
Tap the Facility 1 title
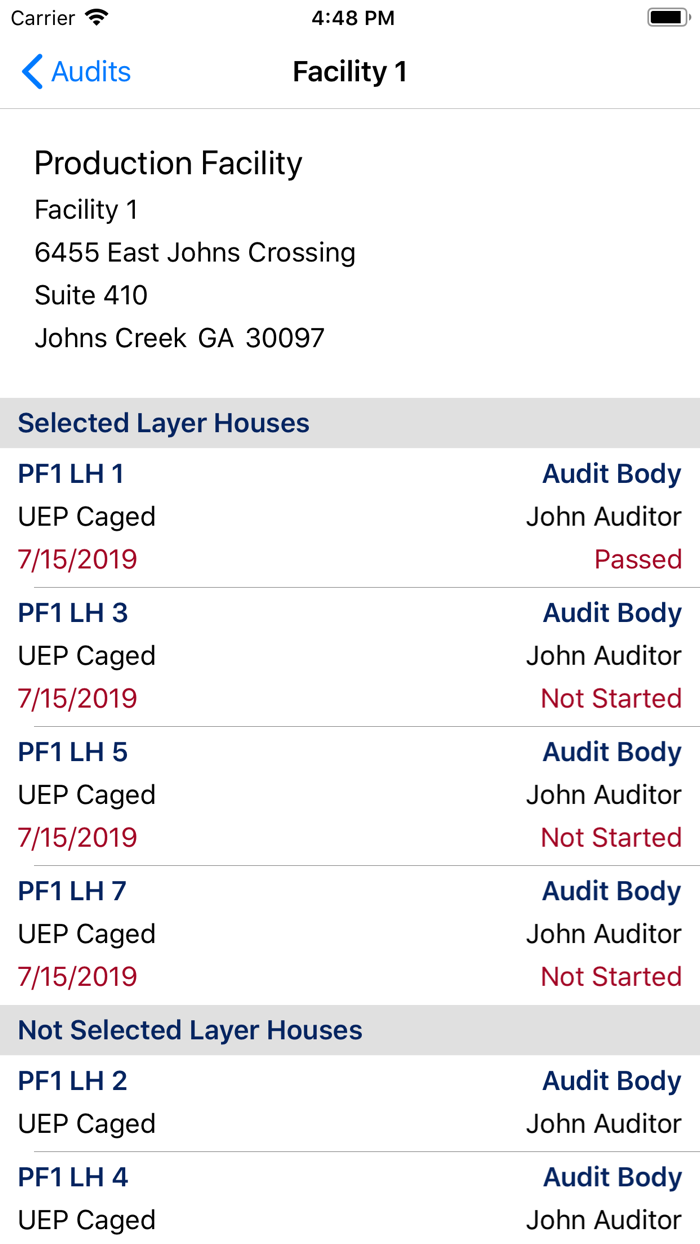349,71
